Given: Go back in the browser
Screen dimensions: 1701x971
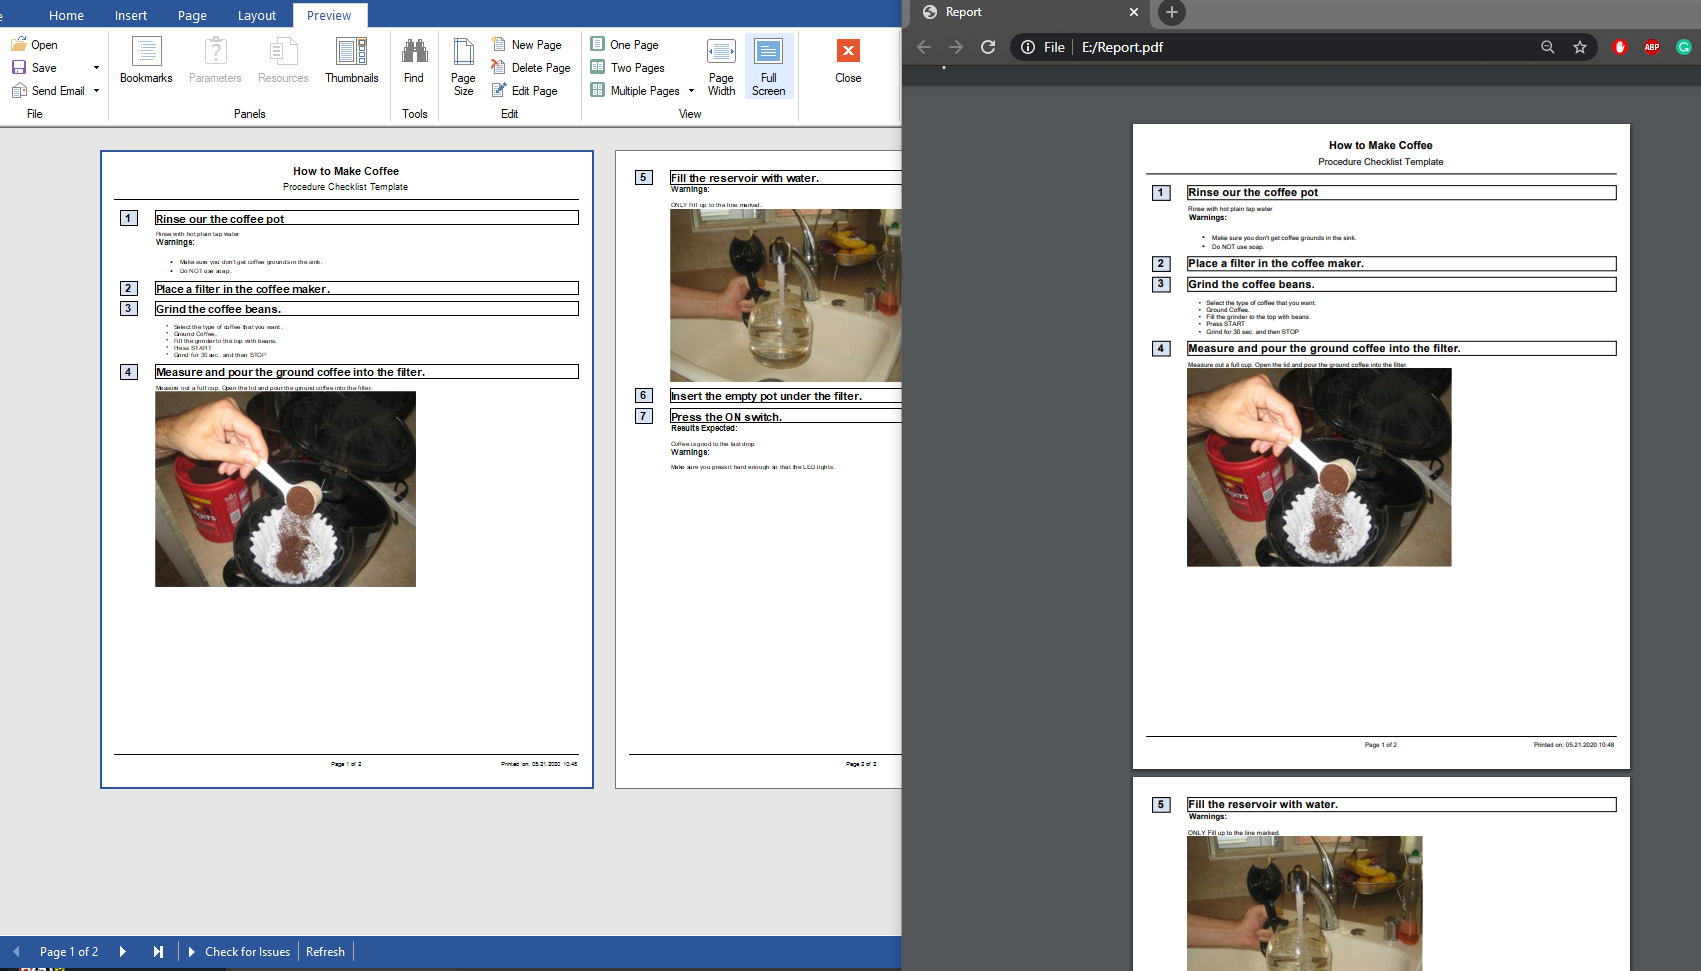Looking at the screenshot, I should [x=924, y=47].
